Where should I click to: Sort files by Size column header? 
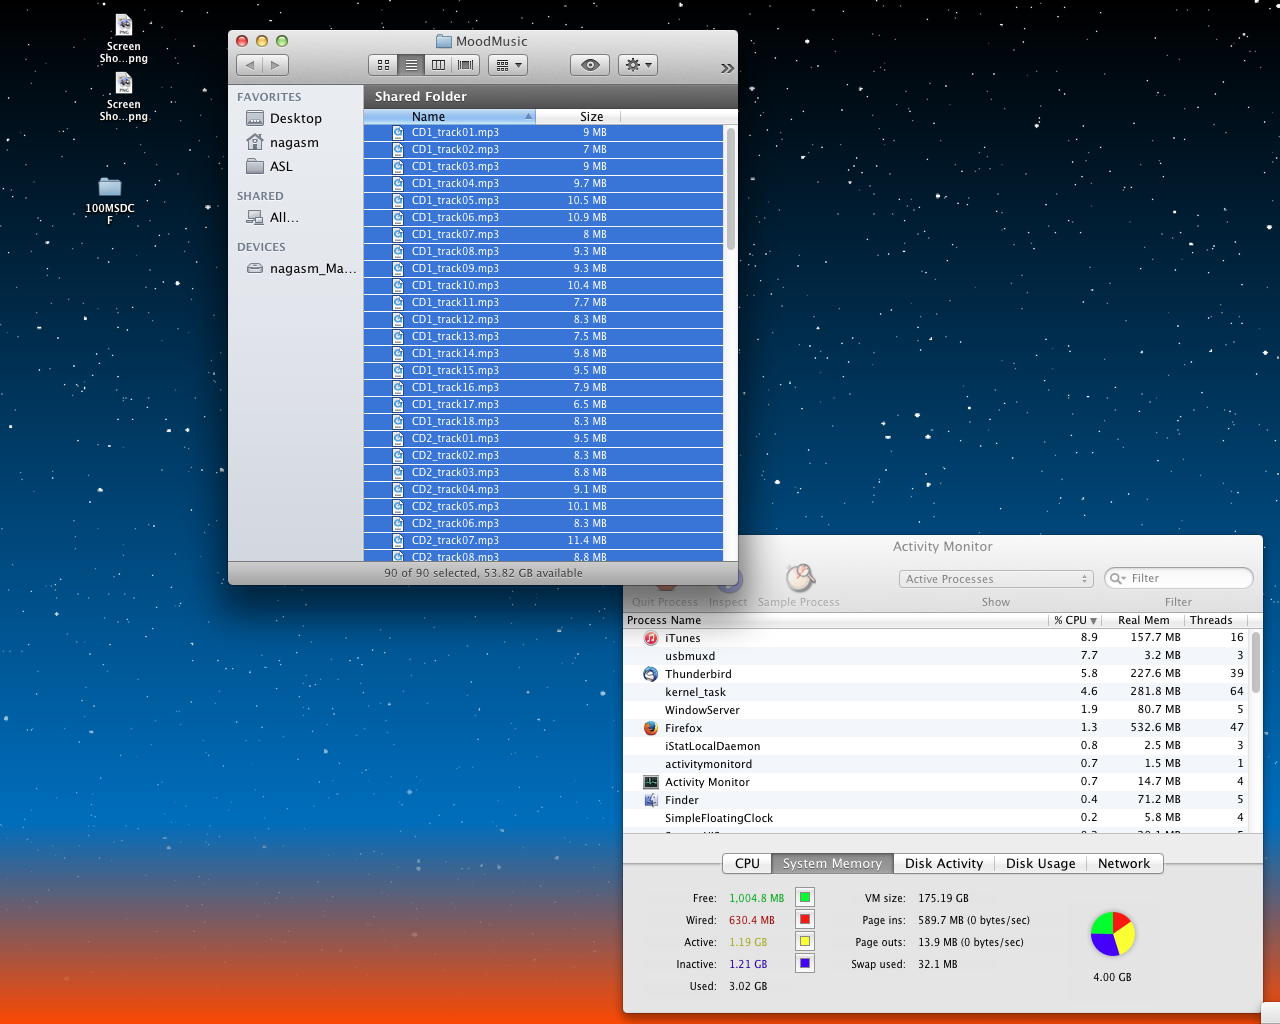coord(591,117)
